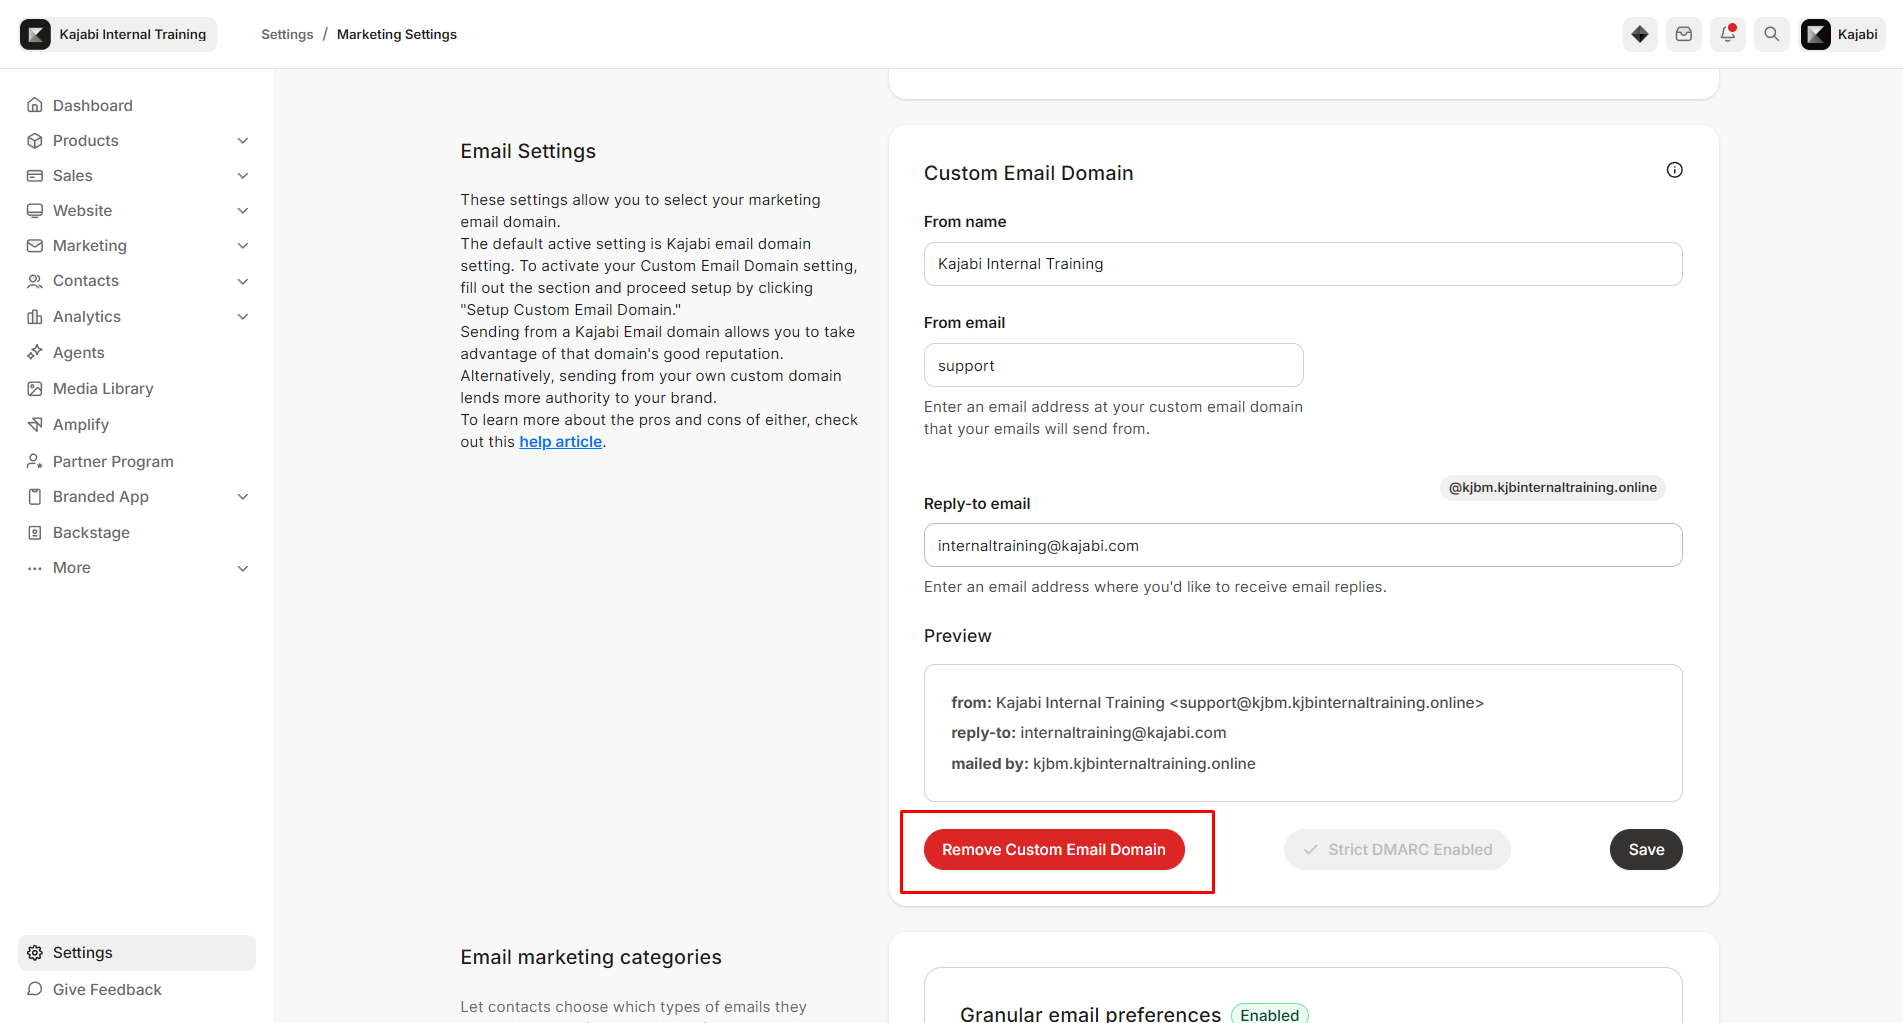Click the Enabled badge beside Granular email preferences
This screenshot has width=1903, height=1023.
click(x=1269, y=1014)
